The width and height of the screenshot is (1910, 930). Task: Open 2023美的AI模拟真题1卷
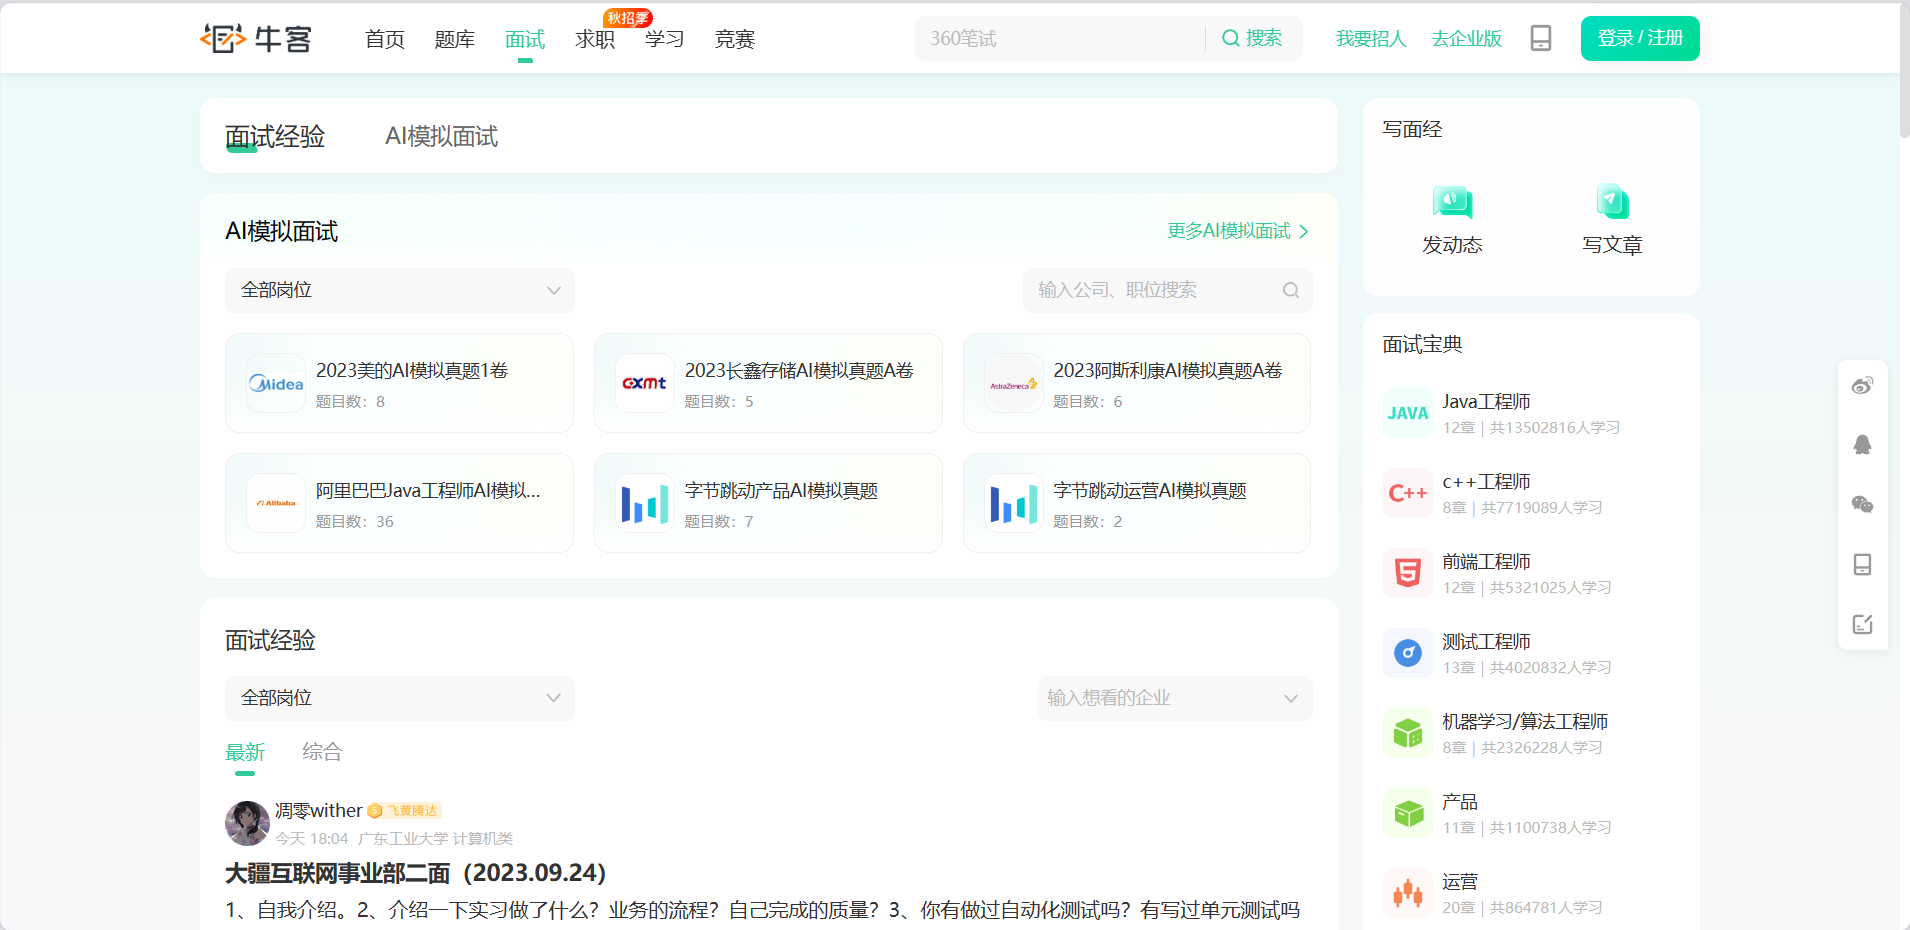tap(412, 371)
